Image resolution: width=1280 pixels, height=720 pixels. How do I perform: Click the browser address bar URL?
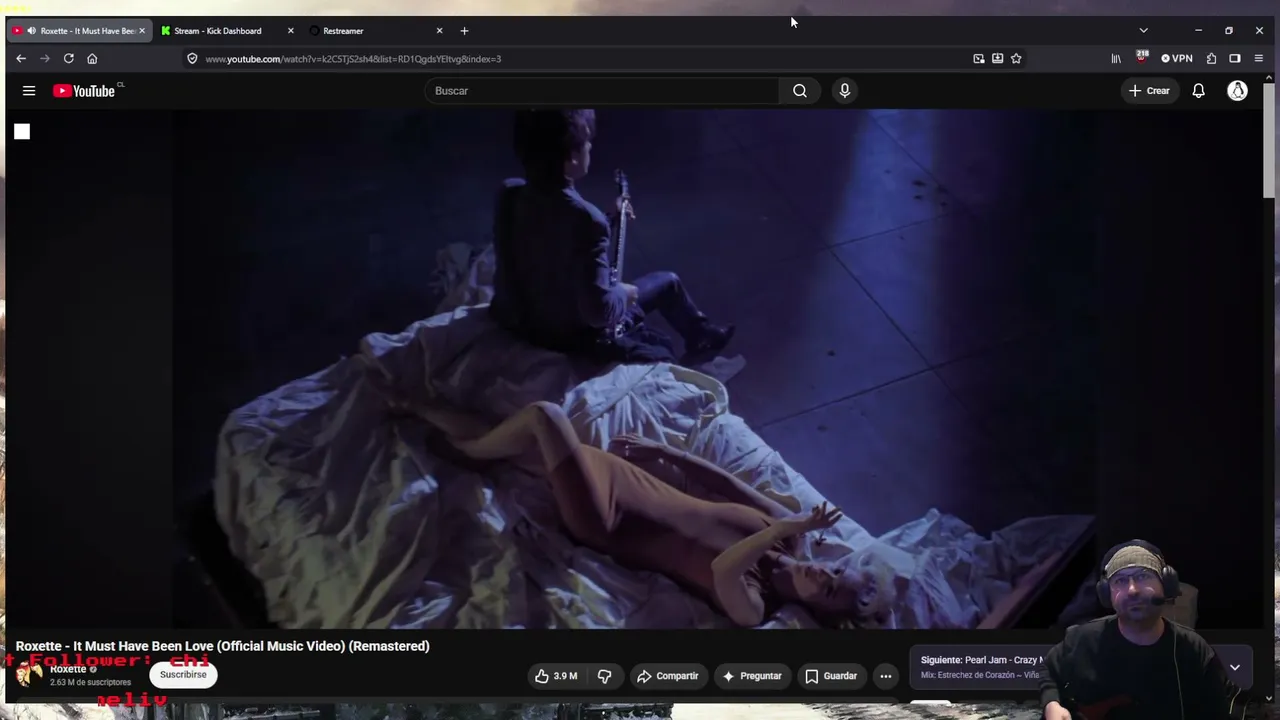(353, 59)
